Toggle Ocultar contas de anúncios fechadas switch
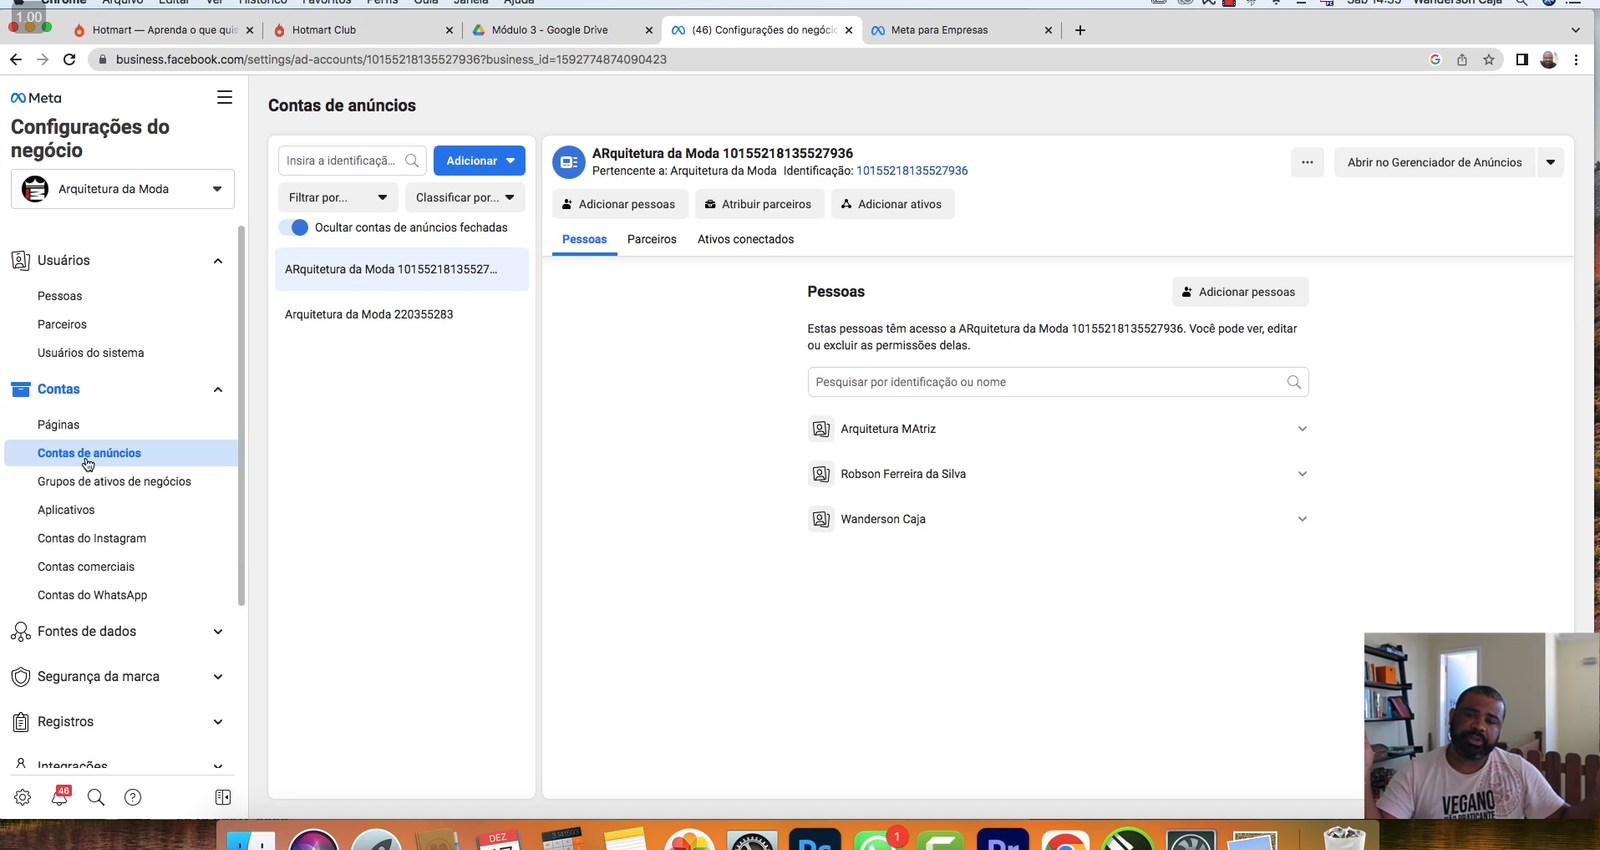This screenshot has width=1600, height=850. click(294, 227)
